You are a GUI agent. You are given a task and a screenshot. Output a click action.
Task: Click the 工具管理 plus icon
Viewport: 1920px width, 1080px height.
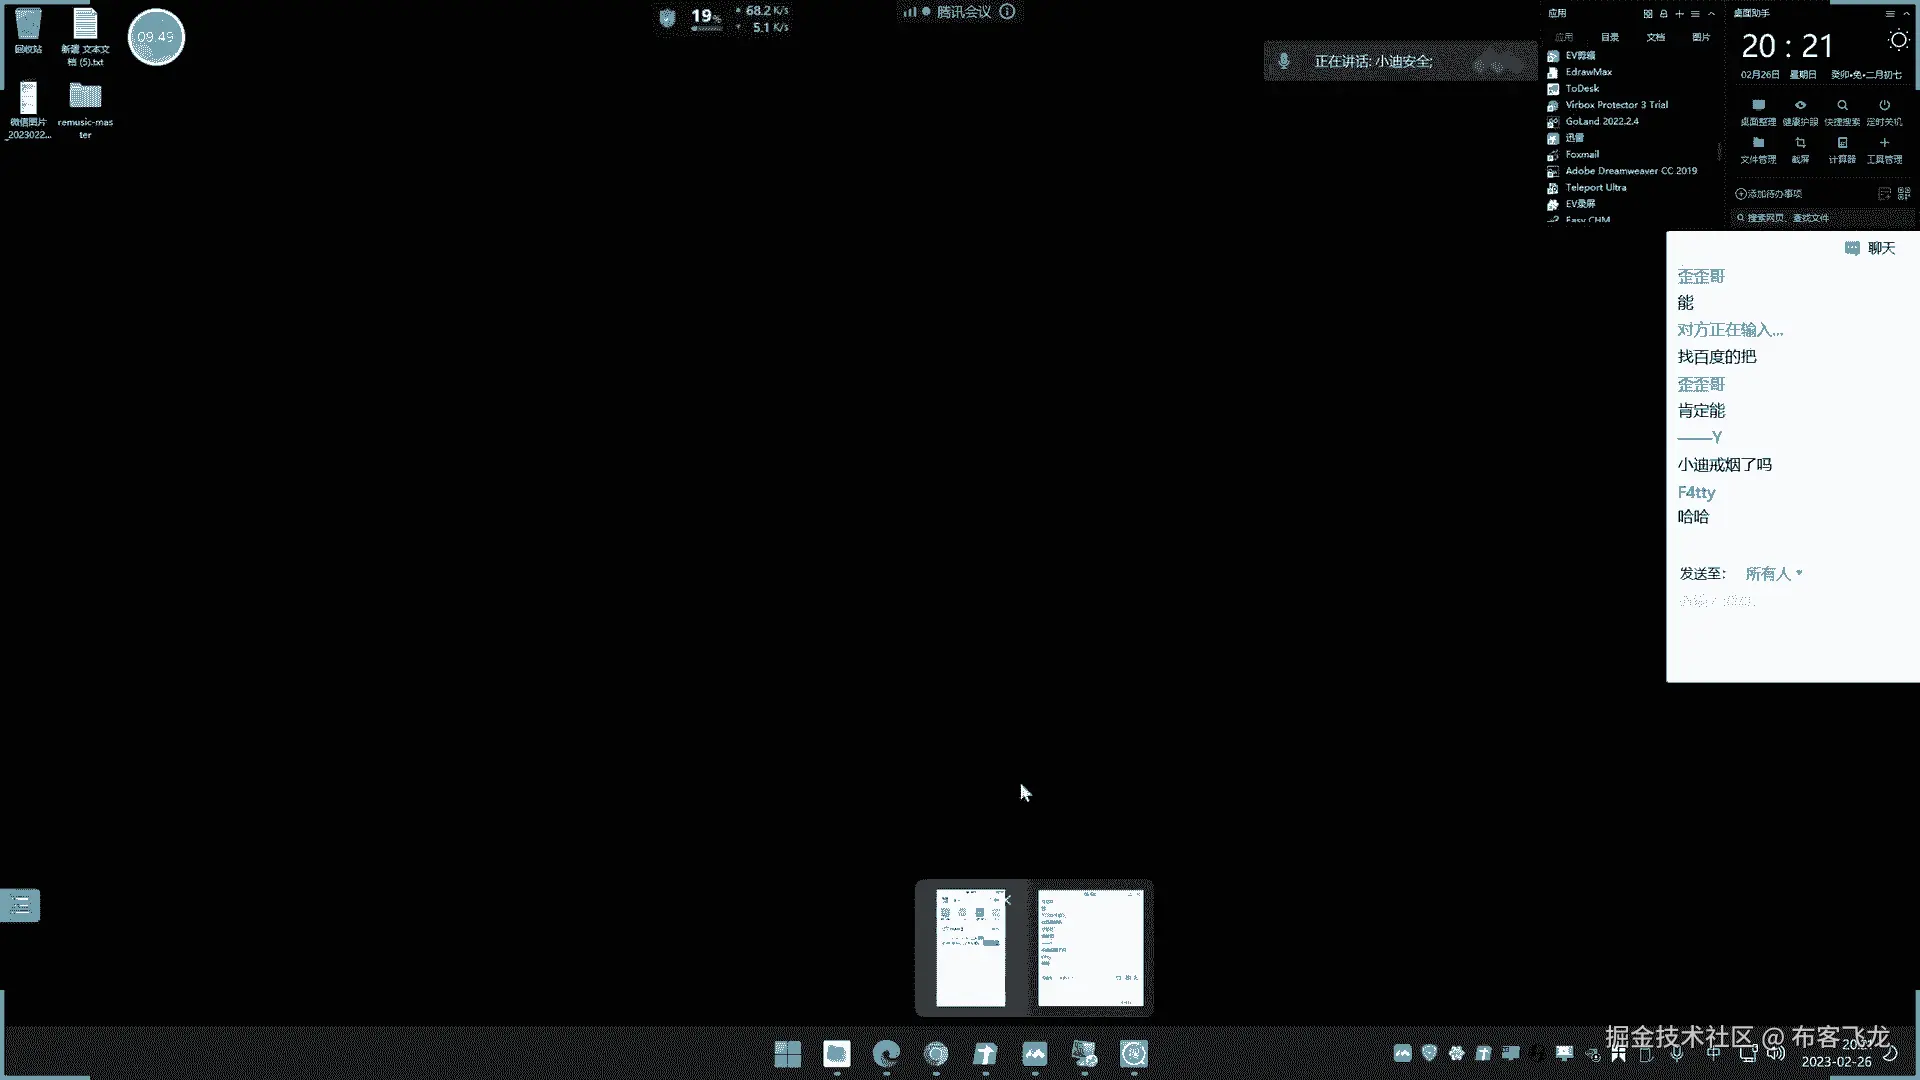1884,144
